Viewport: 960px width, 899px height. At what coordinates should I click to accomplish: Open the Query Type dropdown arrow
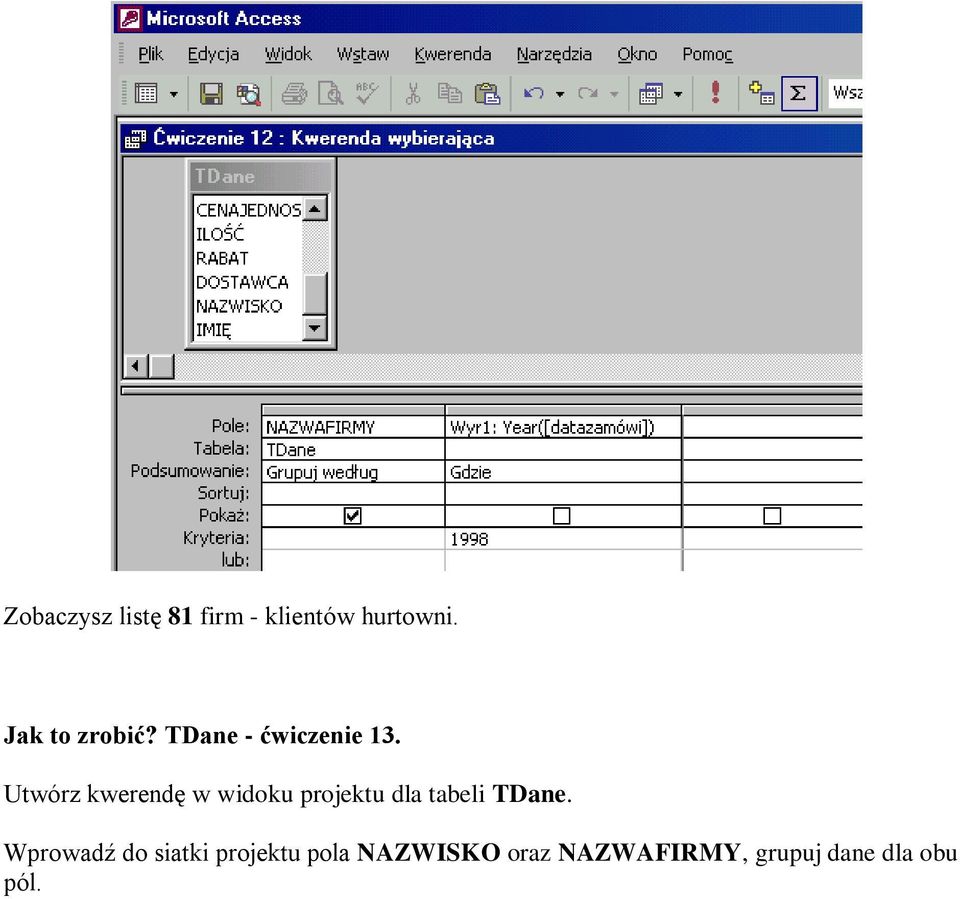tap(678, 94)
